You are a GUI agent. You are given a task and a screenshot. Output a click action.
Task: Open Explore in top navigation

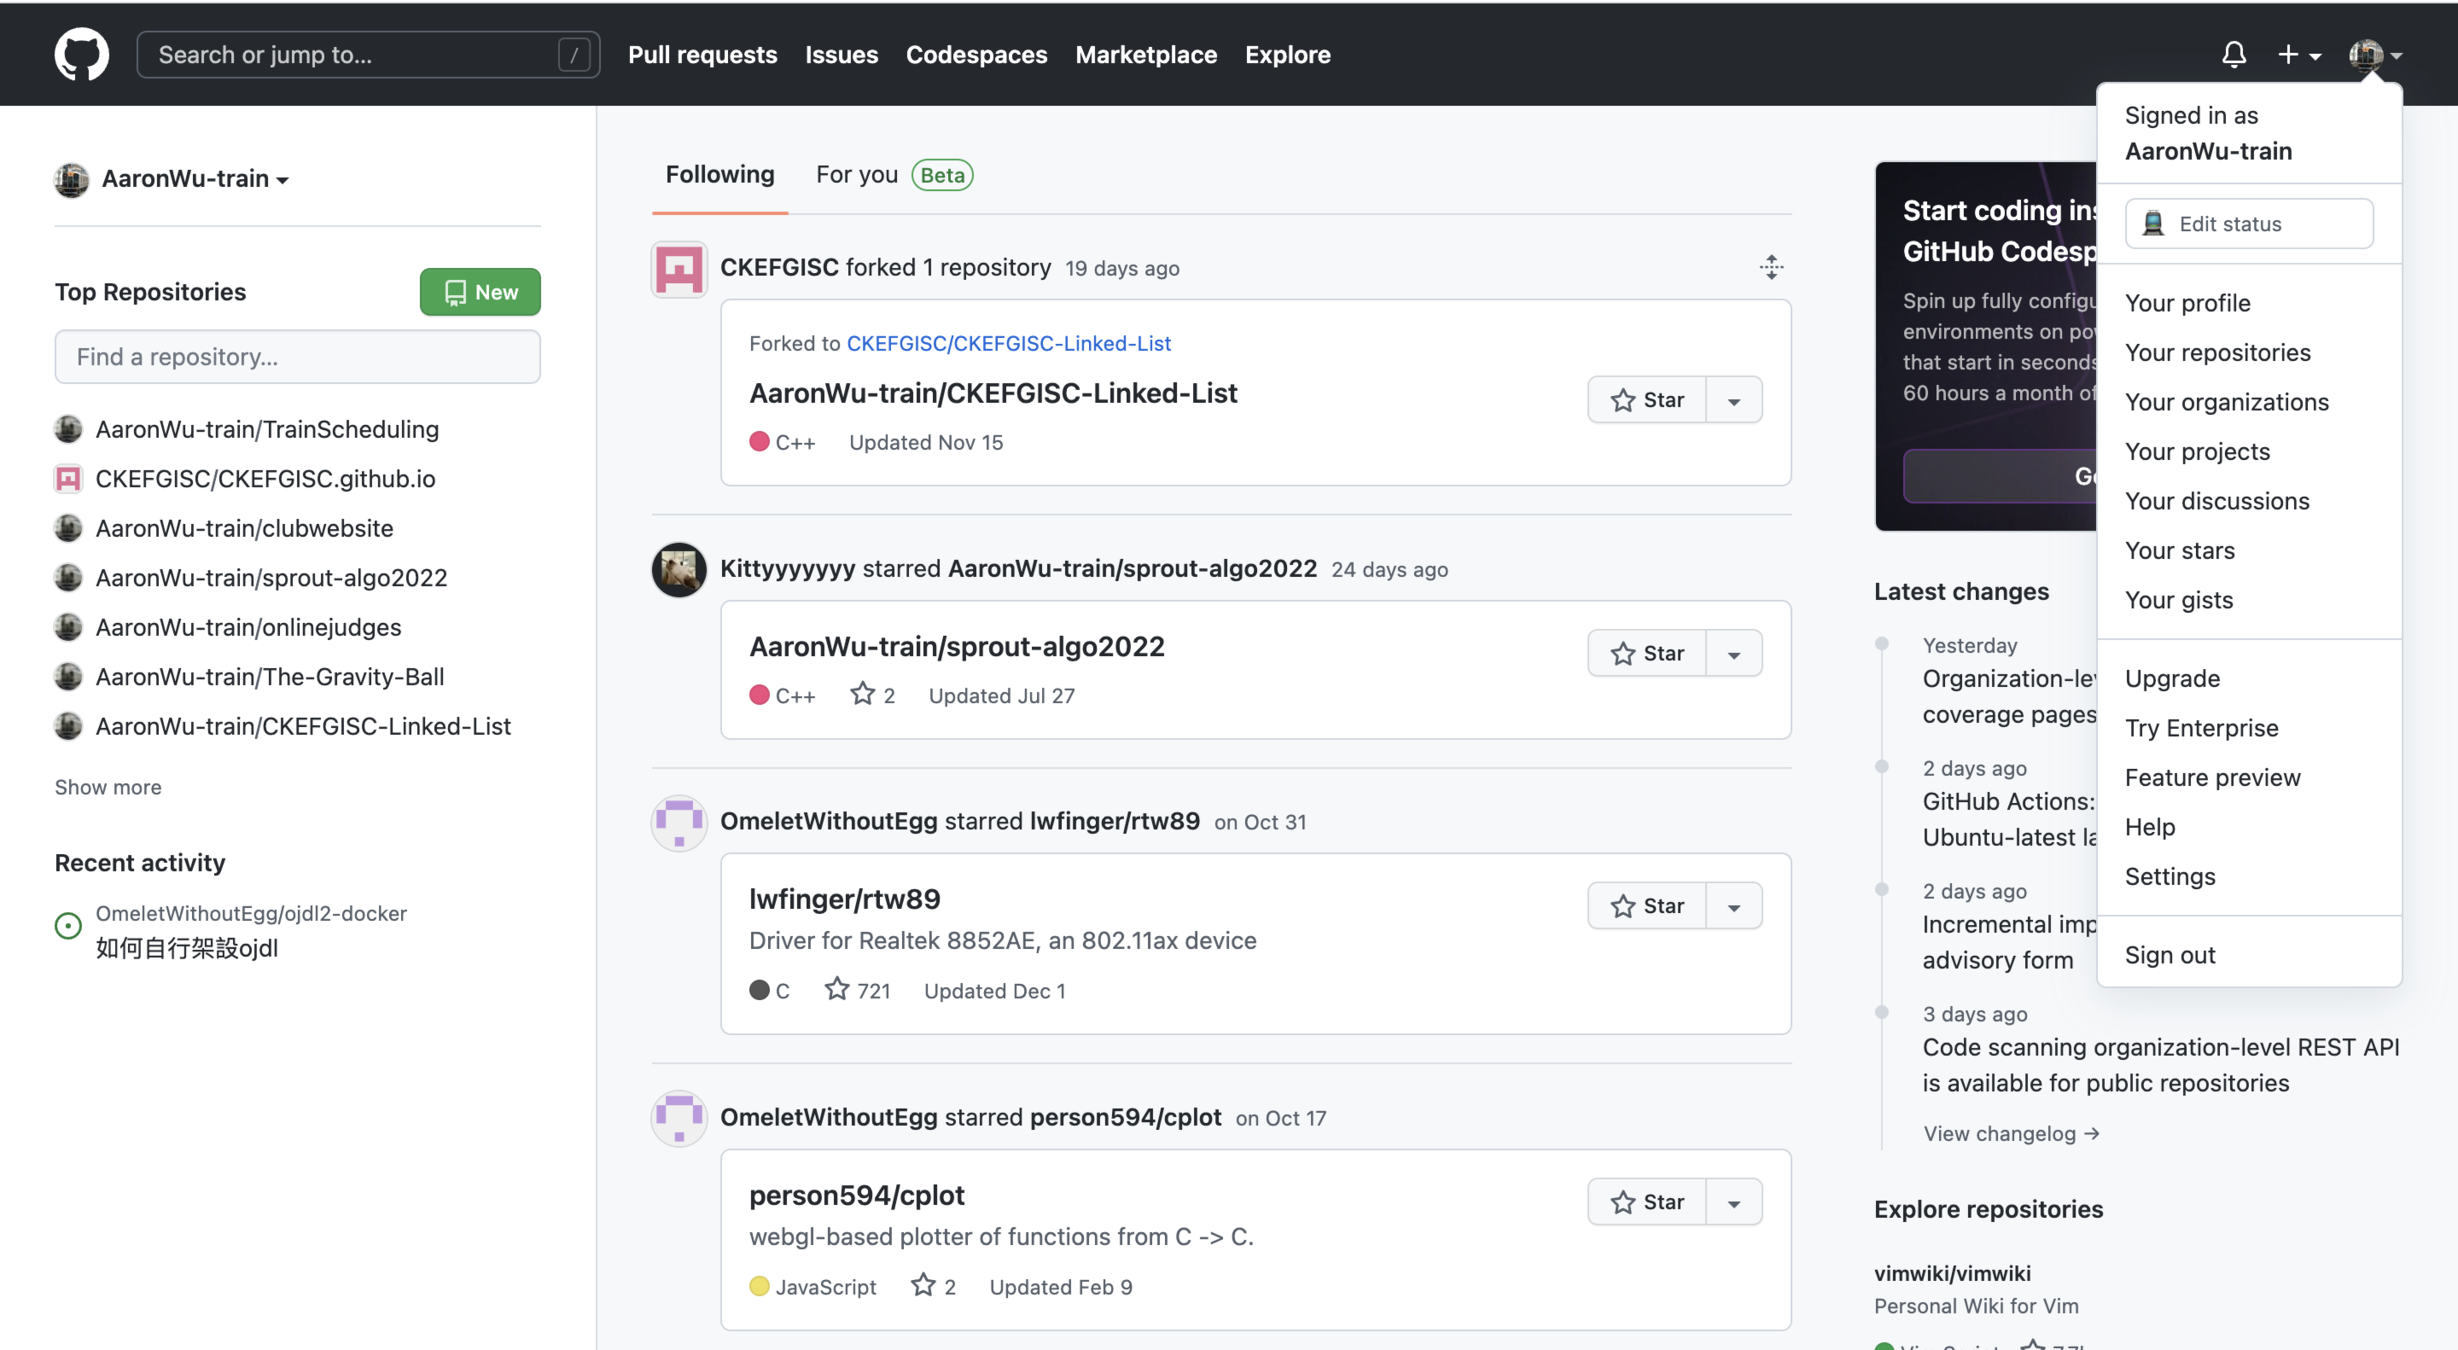[1287, 54]
